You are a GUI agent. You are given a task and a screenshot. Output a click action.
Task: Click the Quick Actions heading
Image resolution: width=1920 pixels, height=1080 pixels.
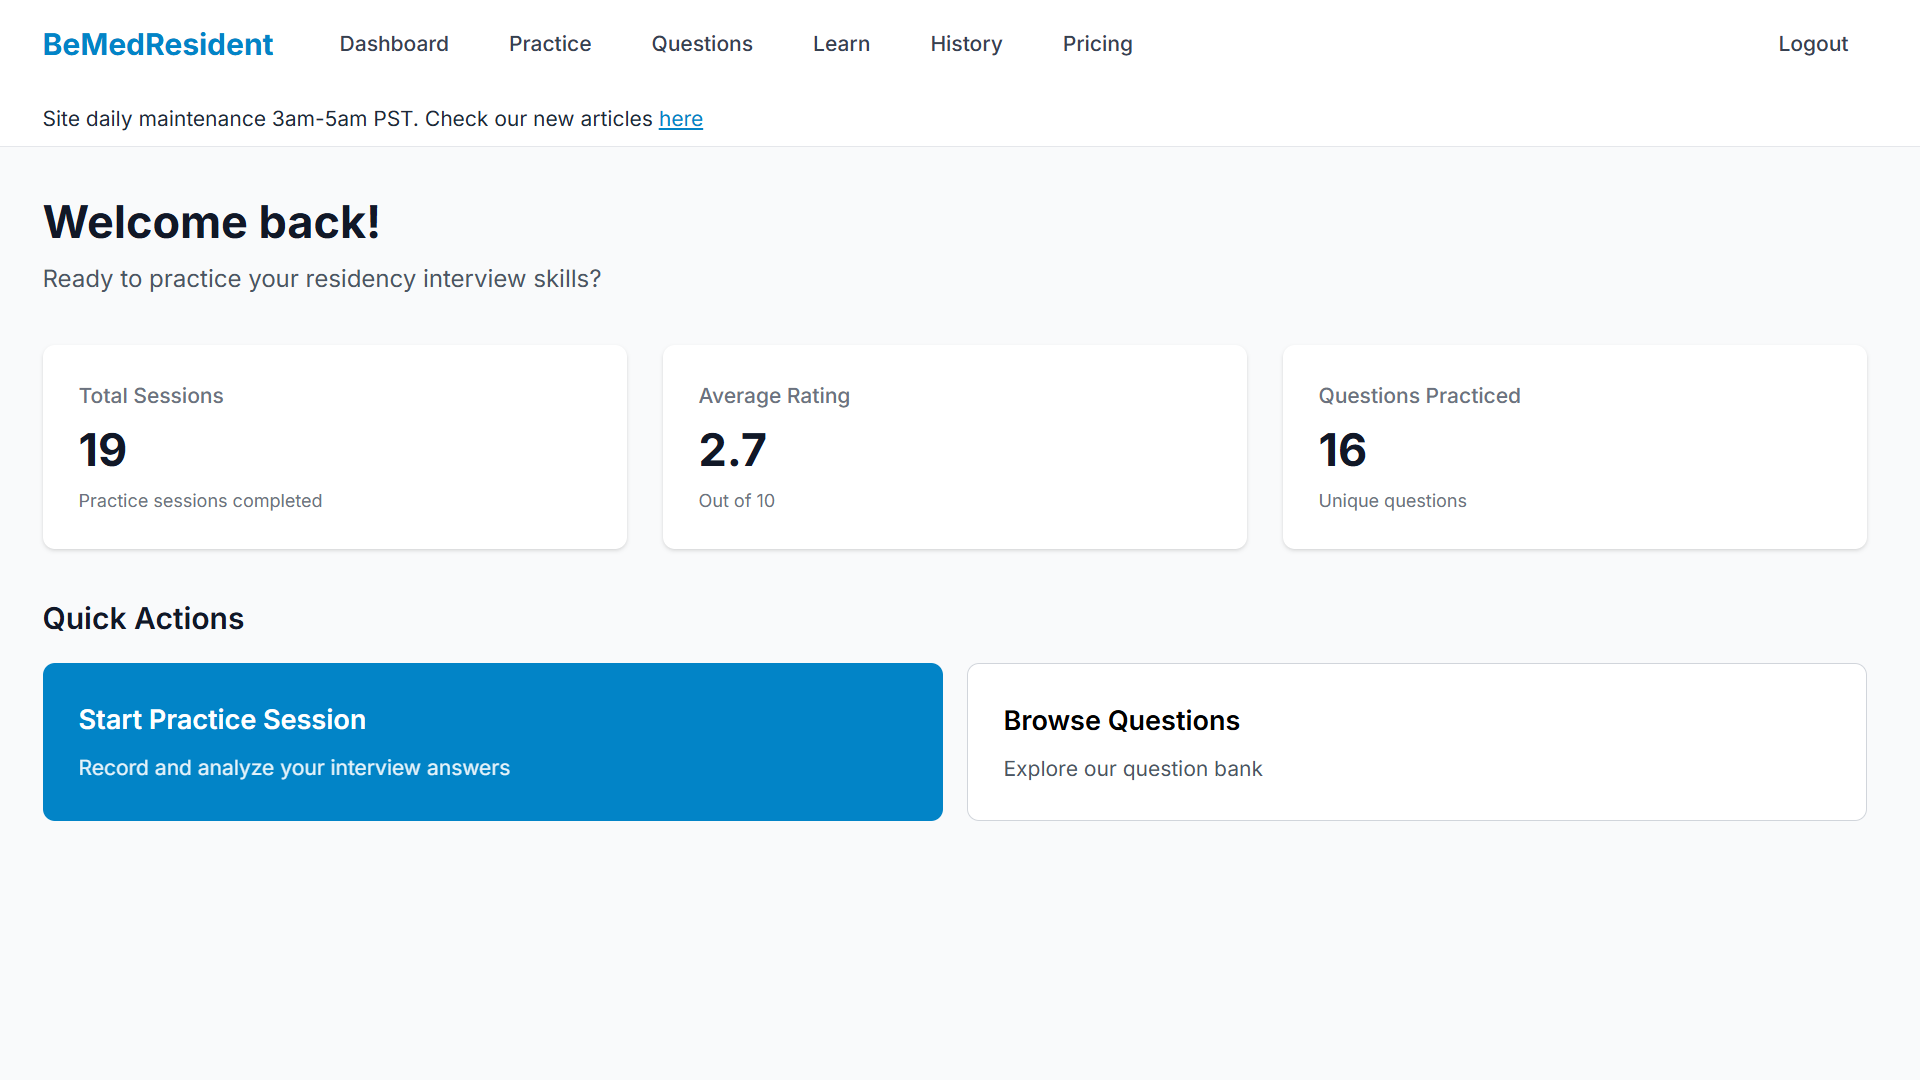click(x=143, y=618)
